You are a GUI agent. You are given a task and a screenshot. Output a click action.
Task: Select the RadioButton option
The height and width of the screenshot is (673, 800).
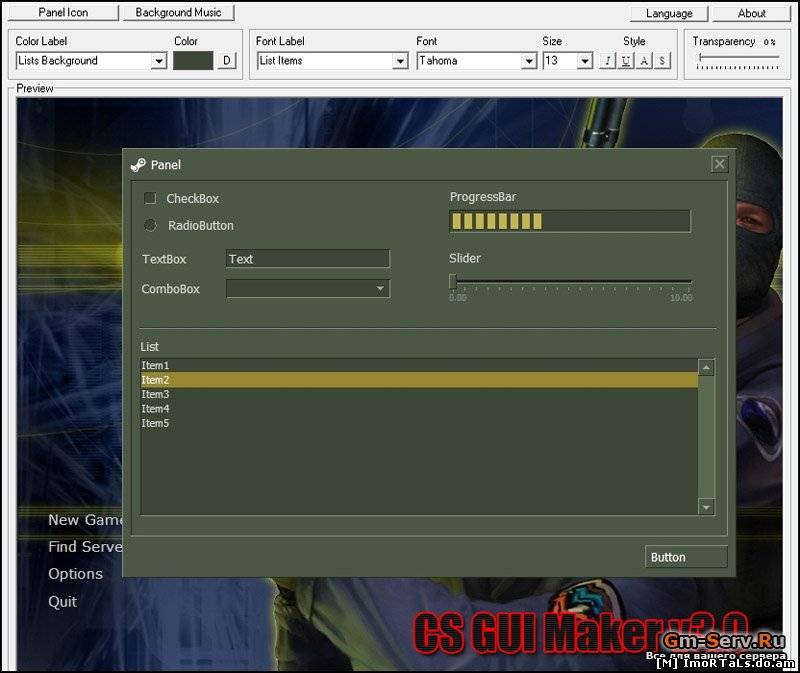(150, 225)
